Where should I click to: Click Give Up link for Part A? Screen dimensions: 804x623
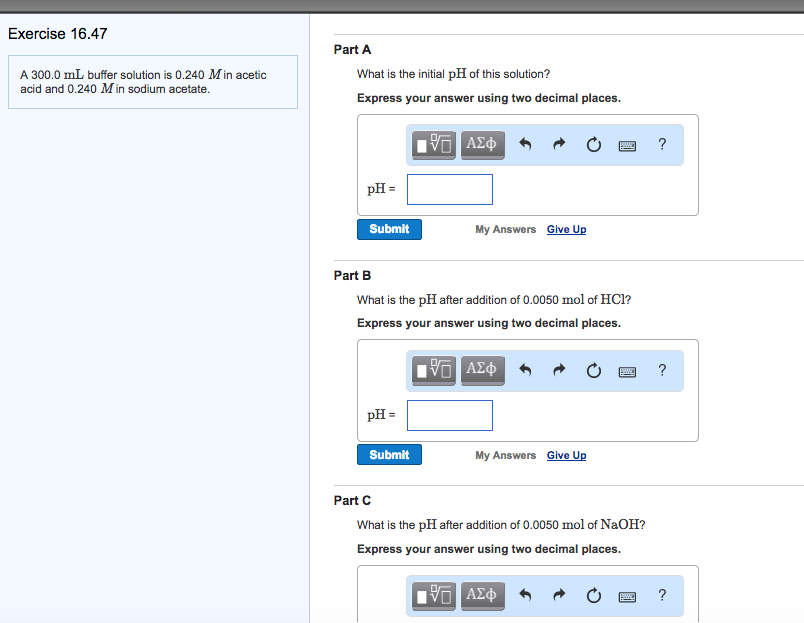click(566, 230)
